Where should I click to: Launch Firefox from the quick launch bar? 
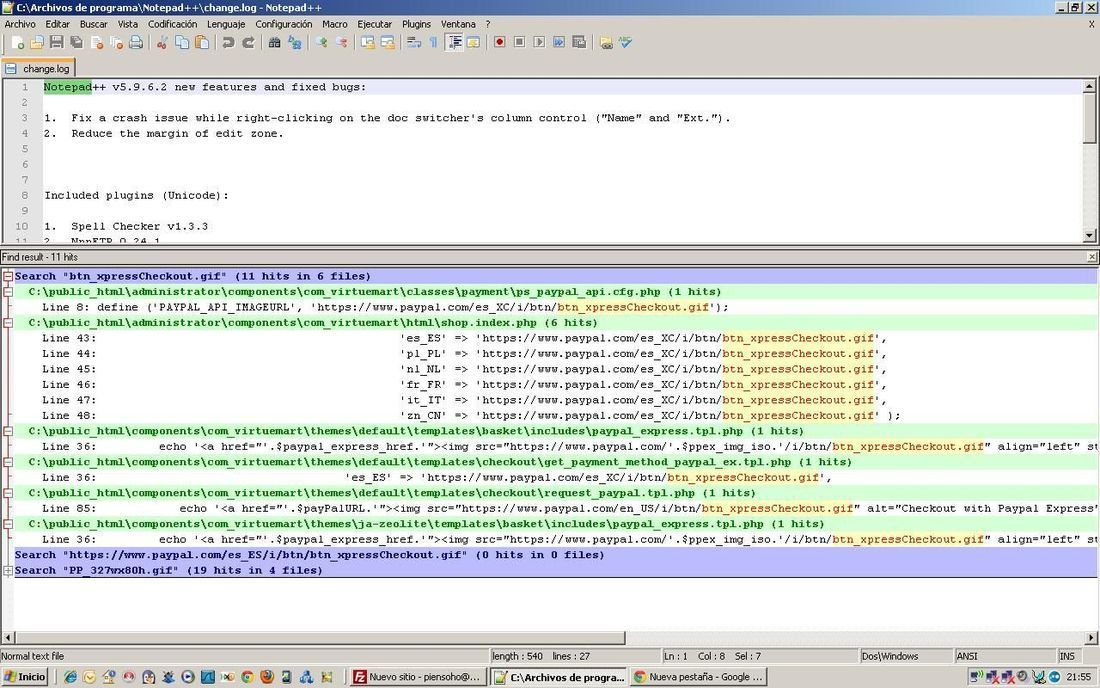(x=267, y=677)
